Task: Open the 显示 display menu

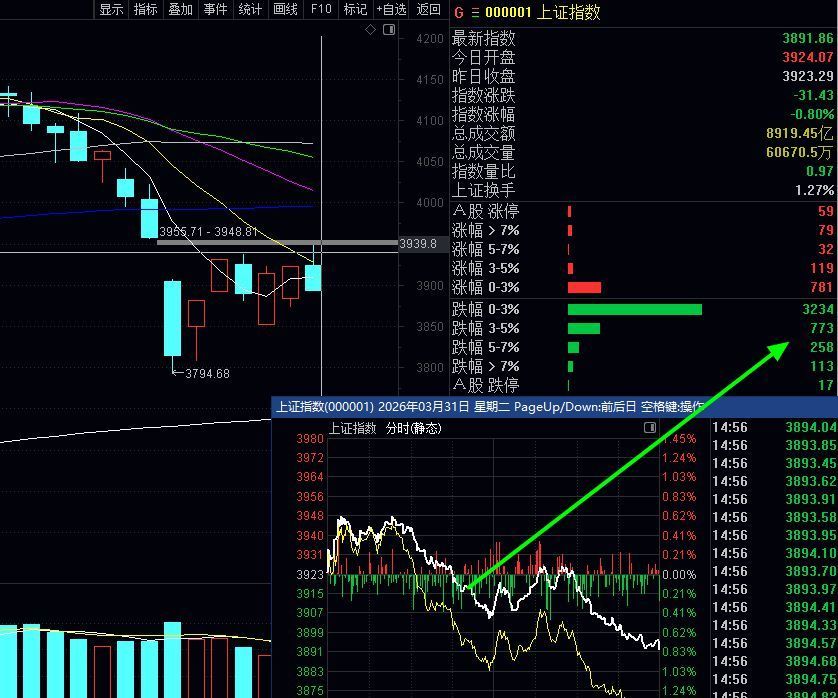Action: coord(111,9)
